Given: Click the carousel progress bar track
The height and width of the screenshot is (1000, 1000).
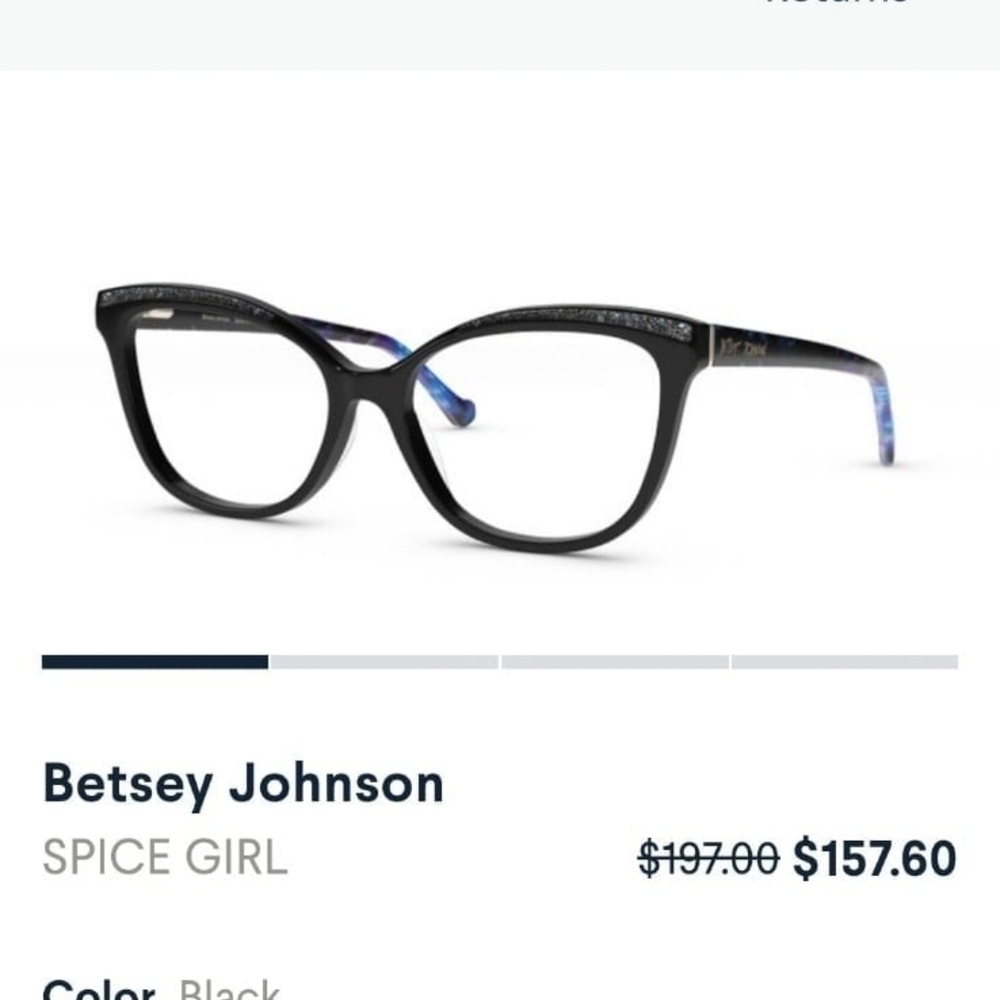Looking at the screenshot, I should pyautogui.click(x=500, y=660).
